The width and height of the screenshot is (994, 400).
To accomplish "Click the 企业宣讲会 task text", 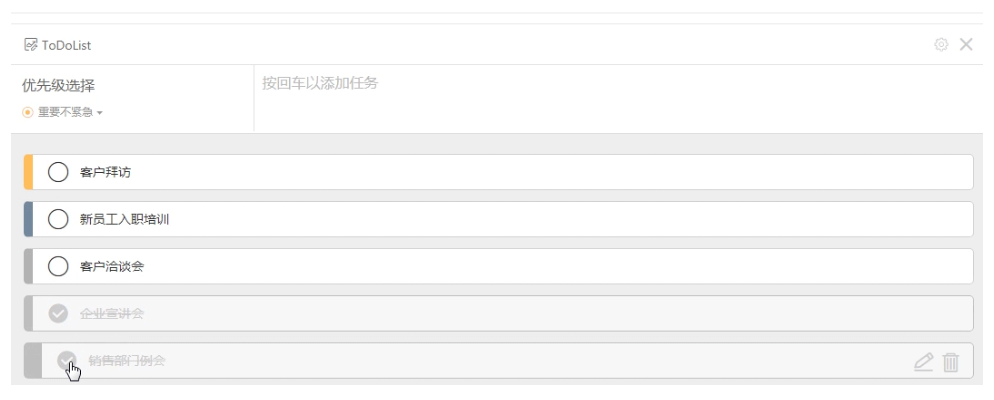I will point(112,313).
